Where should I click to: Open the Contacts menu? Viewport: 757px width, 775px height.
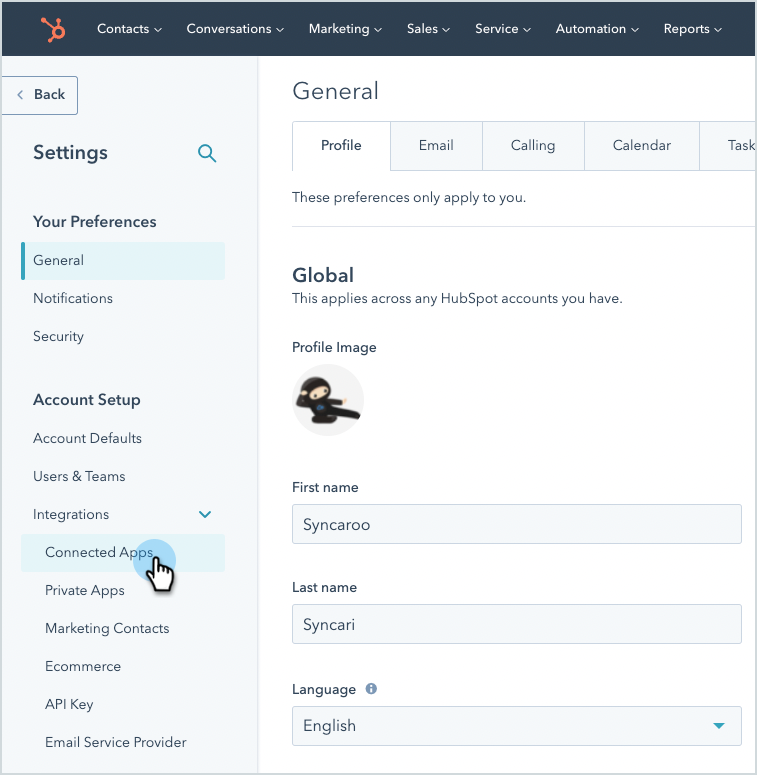tap(129, 29)
